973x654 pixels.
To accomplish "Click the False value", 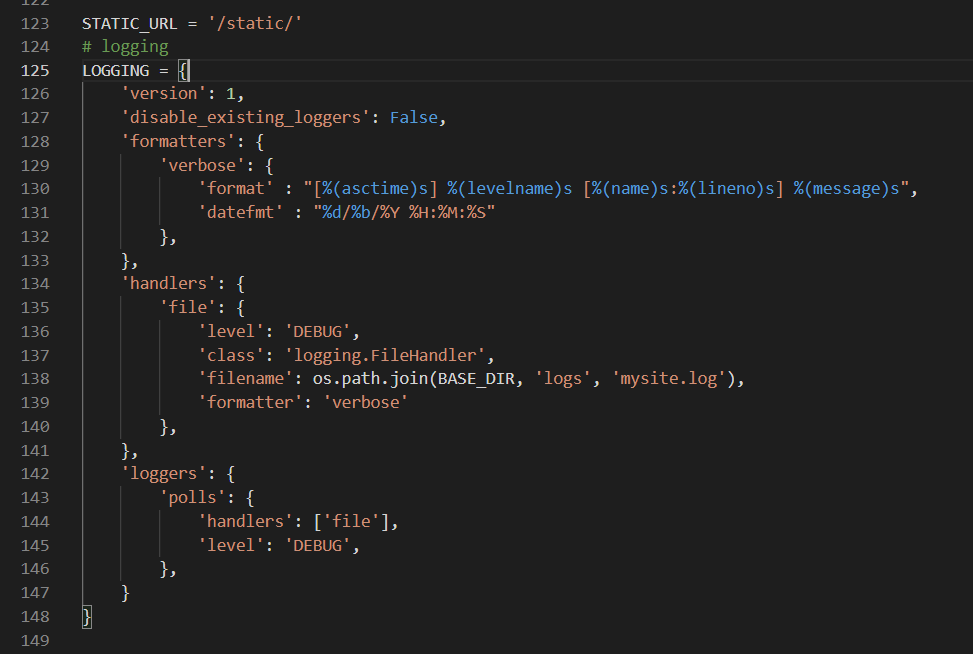I will click(x=414, y=117).
